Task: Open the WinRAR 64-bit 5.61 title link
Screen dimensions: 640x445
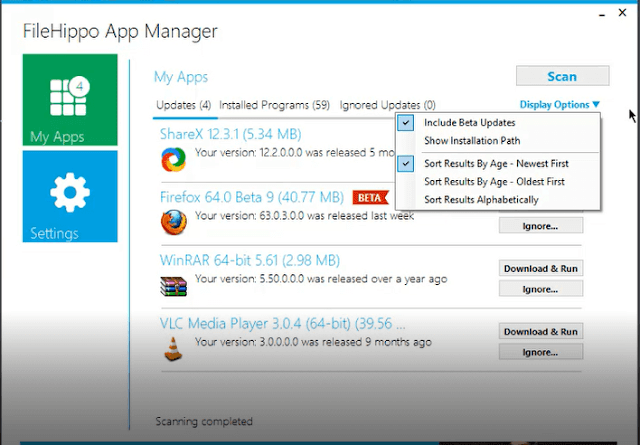Action: (250, 260)
